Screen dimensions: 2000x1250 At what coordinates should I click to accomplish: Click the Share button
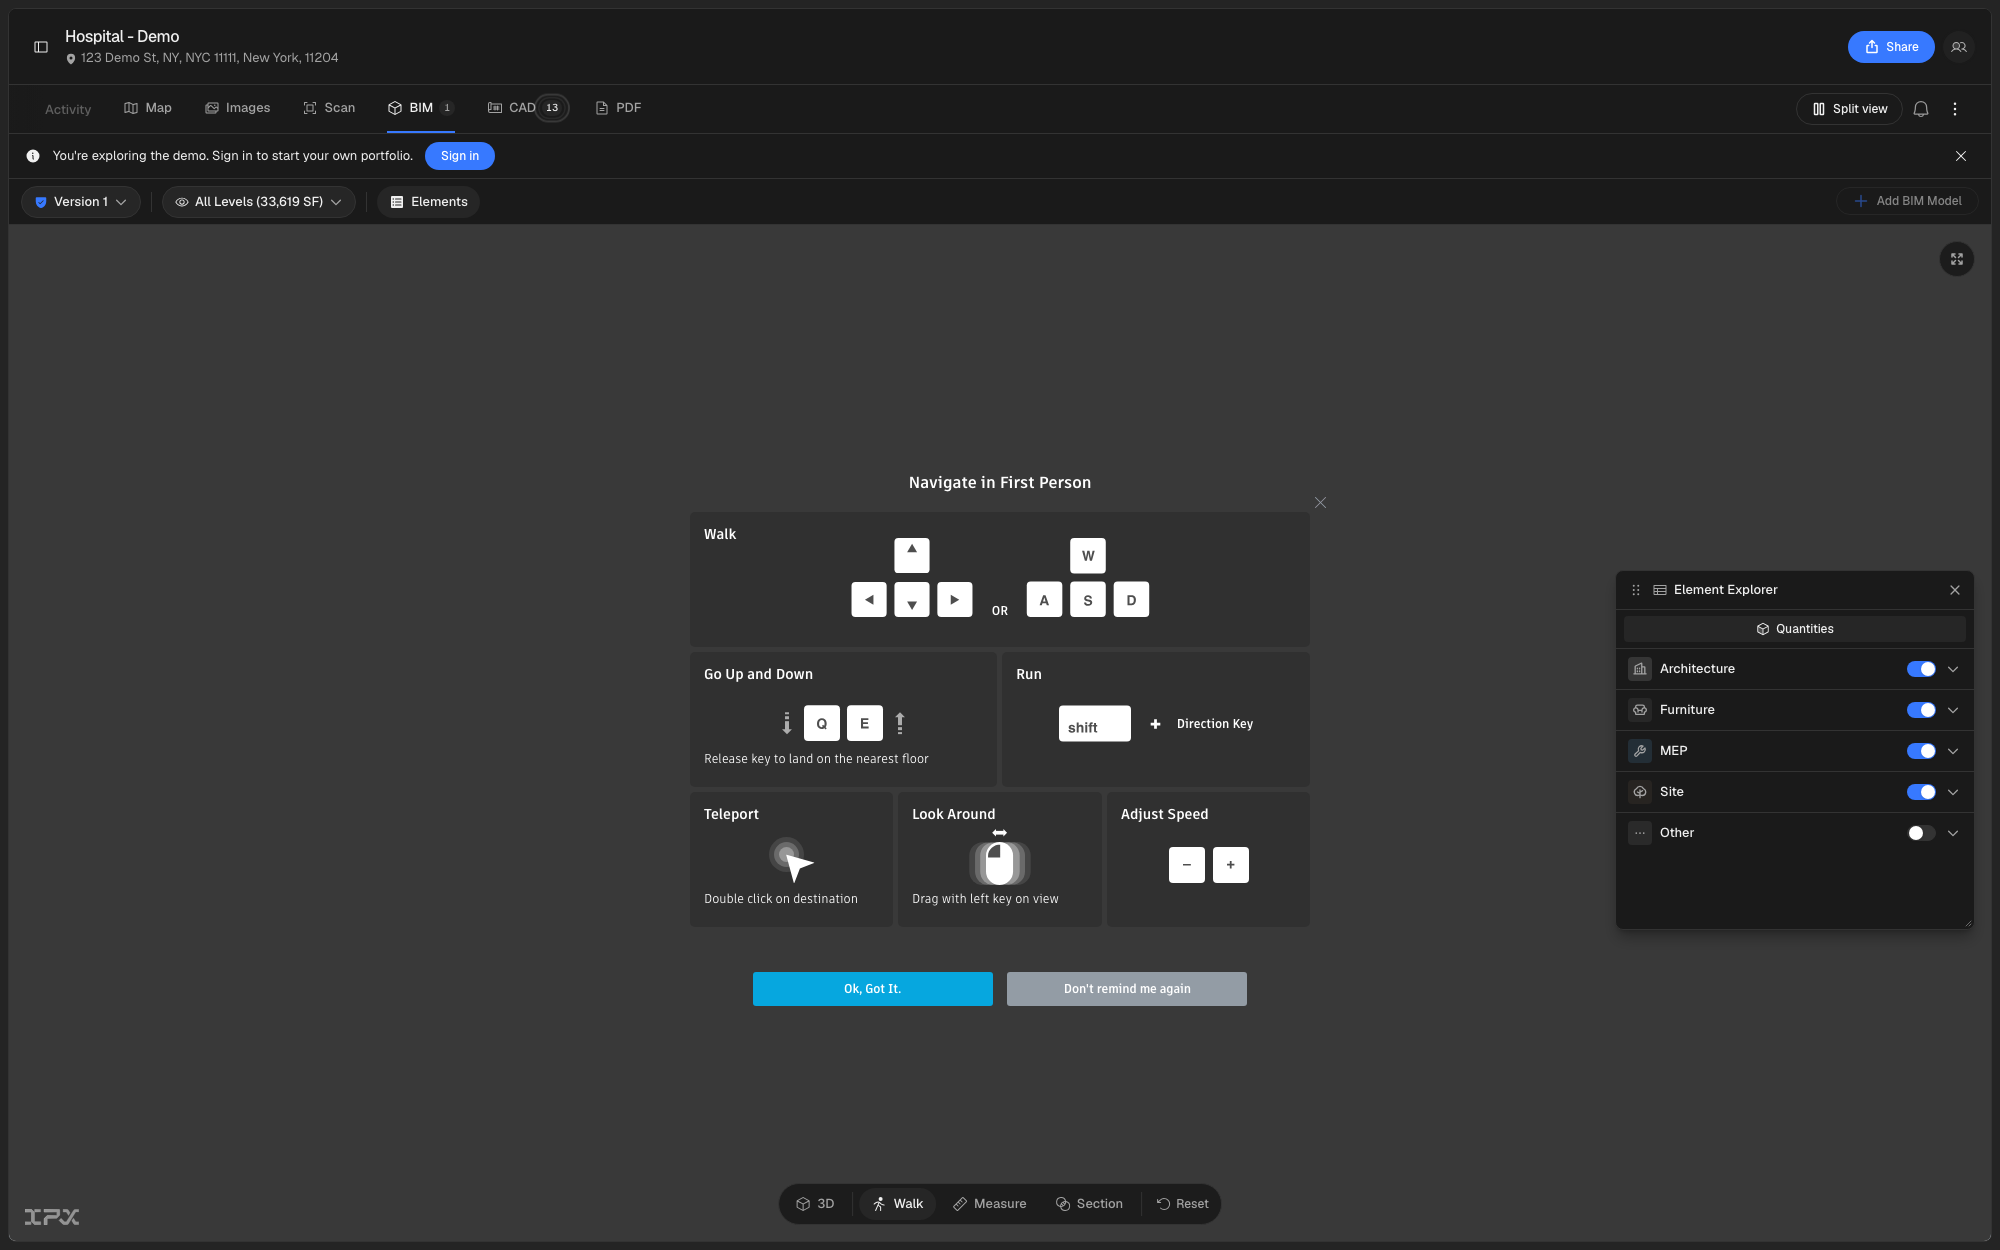[1890, 47]
